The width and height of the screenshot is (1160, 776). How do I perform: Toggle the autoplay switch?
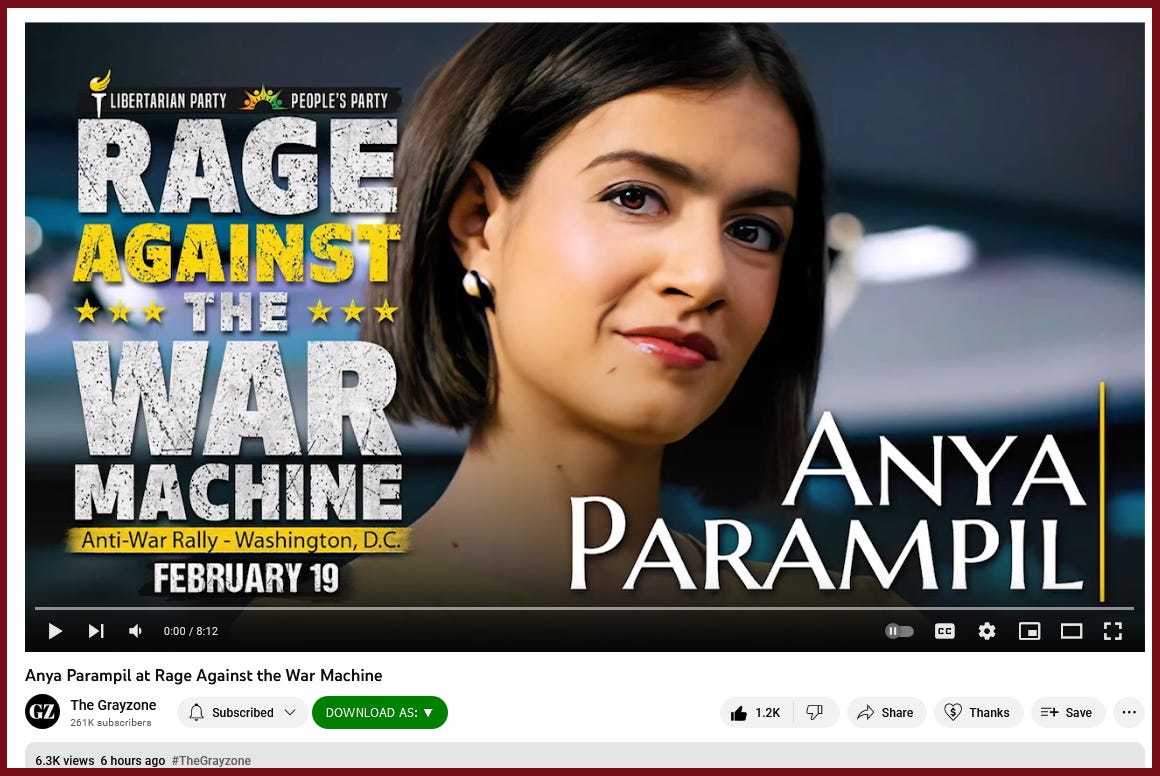coord(899,631)
